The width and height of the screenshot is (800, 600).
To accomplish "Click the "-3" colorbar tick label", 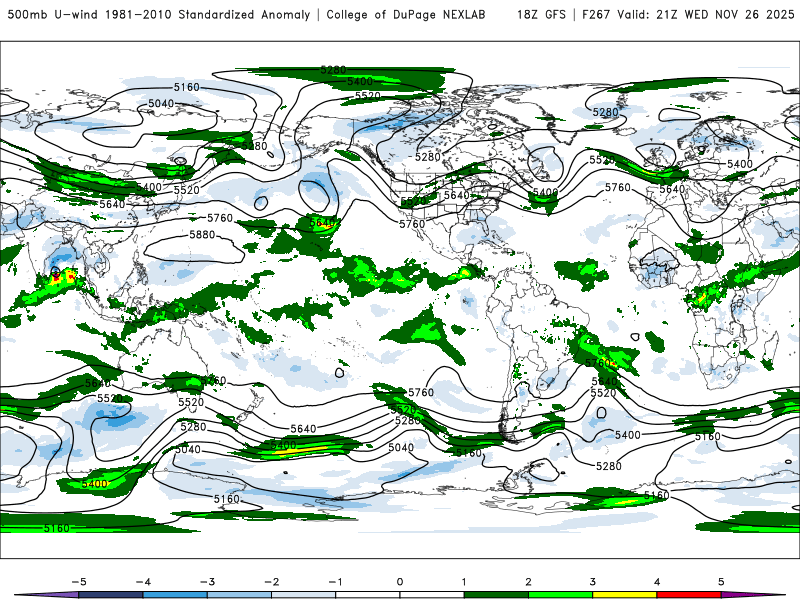I will (207, 582).
